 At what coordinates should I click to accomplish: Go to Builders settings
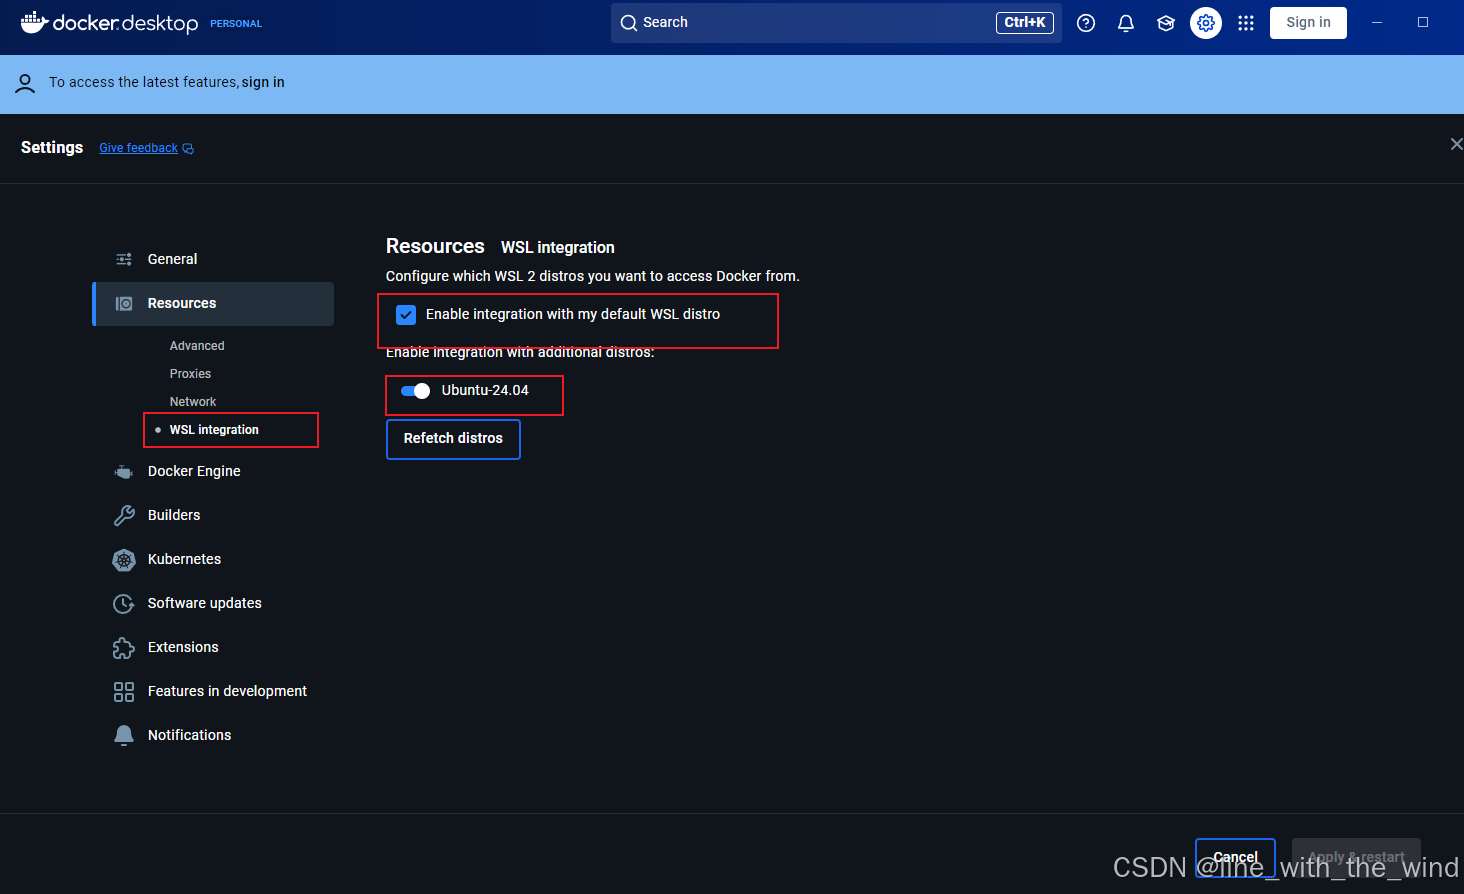point(214,515)
